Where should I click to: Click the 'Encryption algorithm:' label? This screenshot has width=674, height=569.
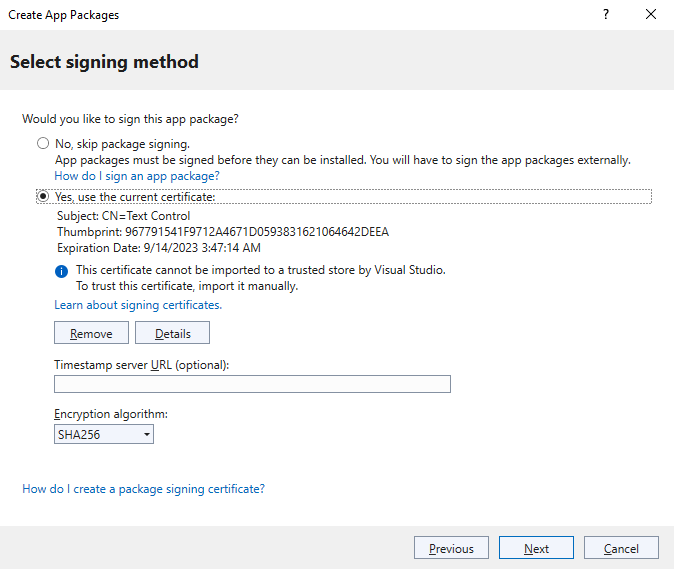click(111, 414)
